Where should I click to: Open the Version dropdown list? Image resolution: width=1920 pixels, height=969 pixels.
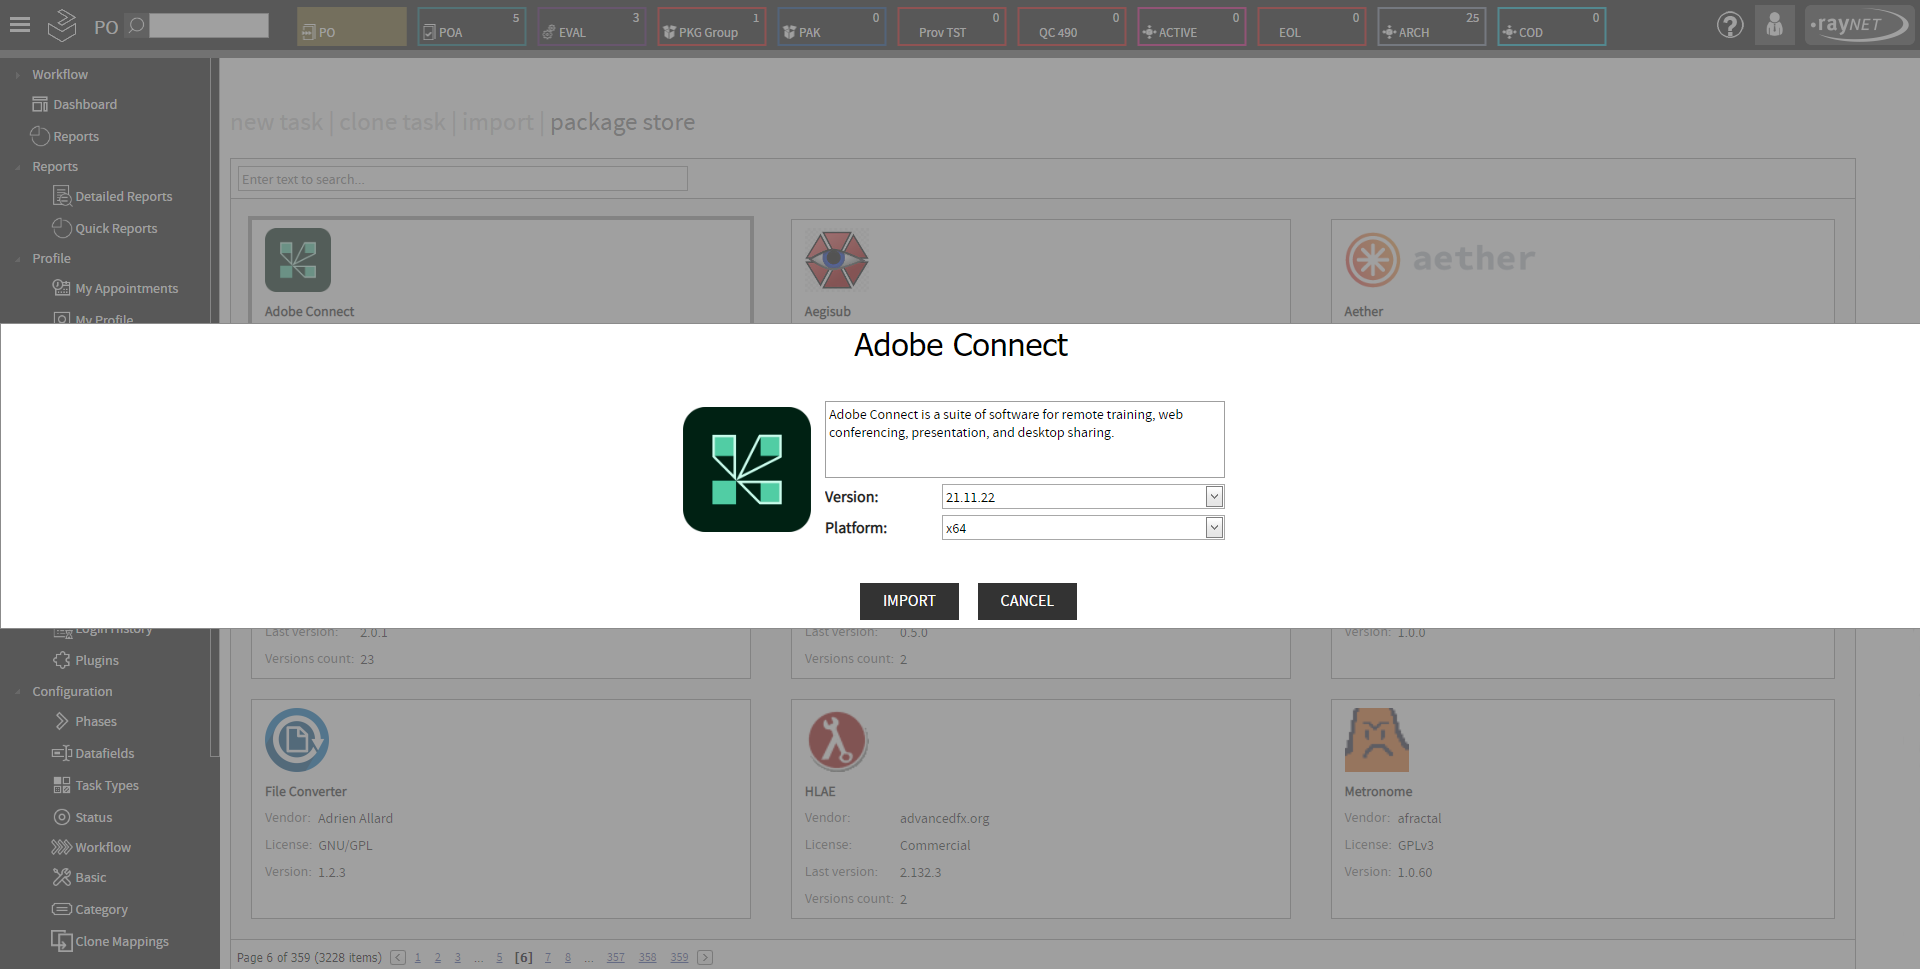click(1213, 497)
